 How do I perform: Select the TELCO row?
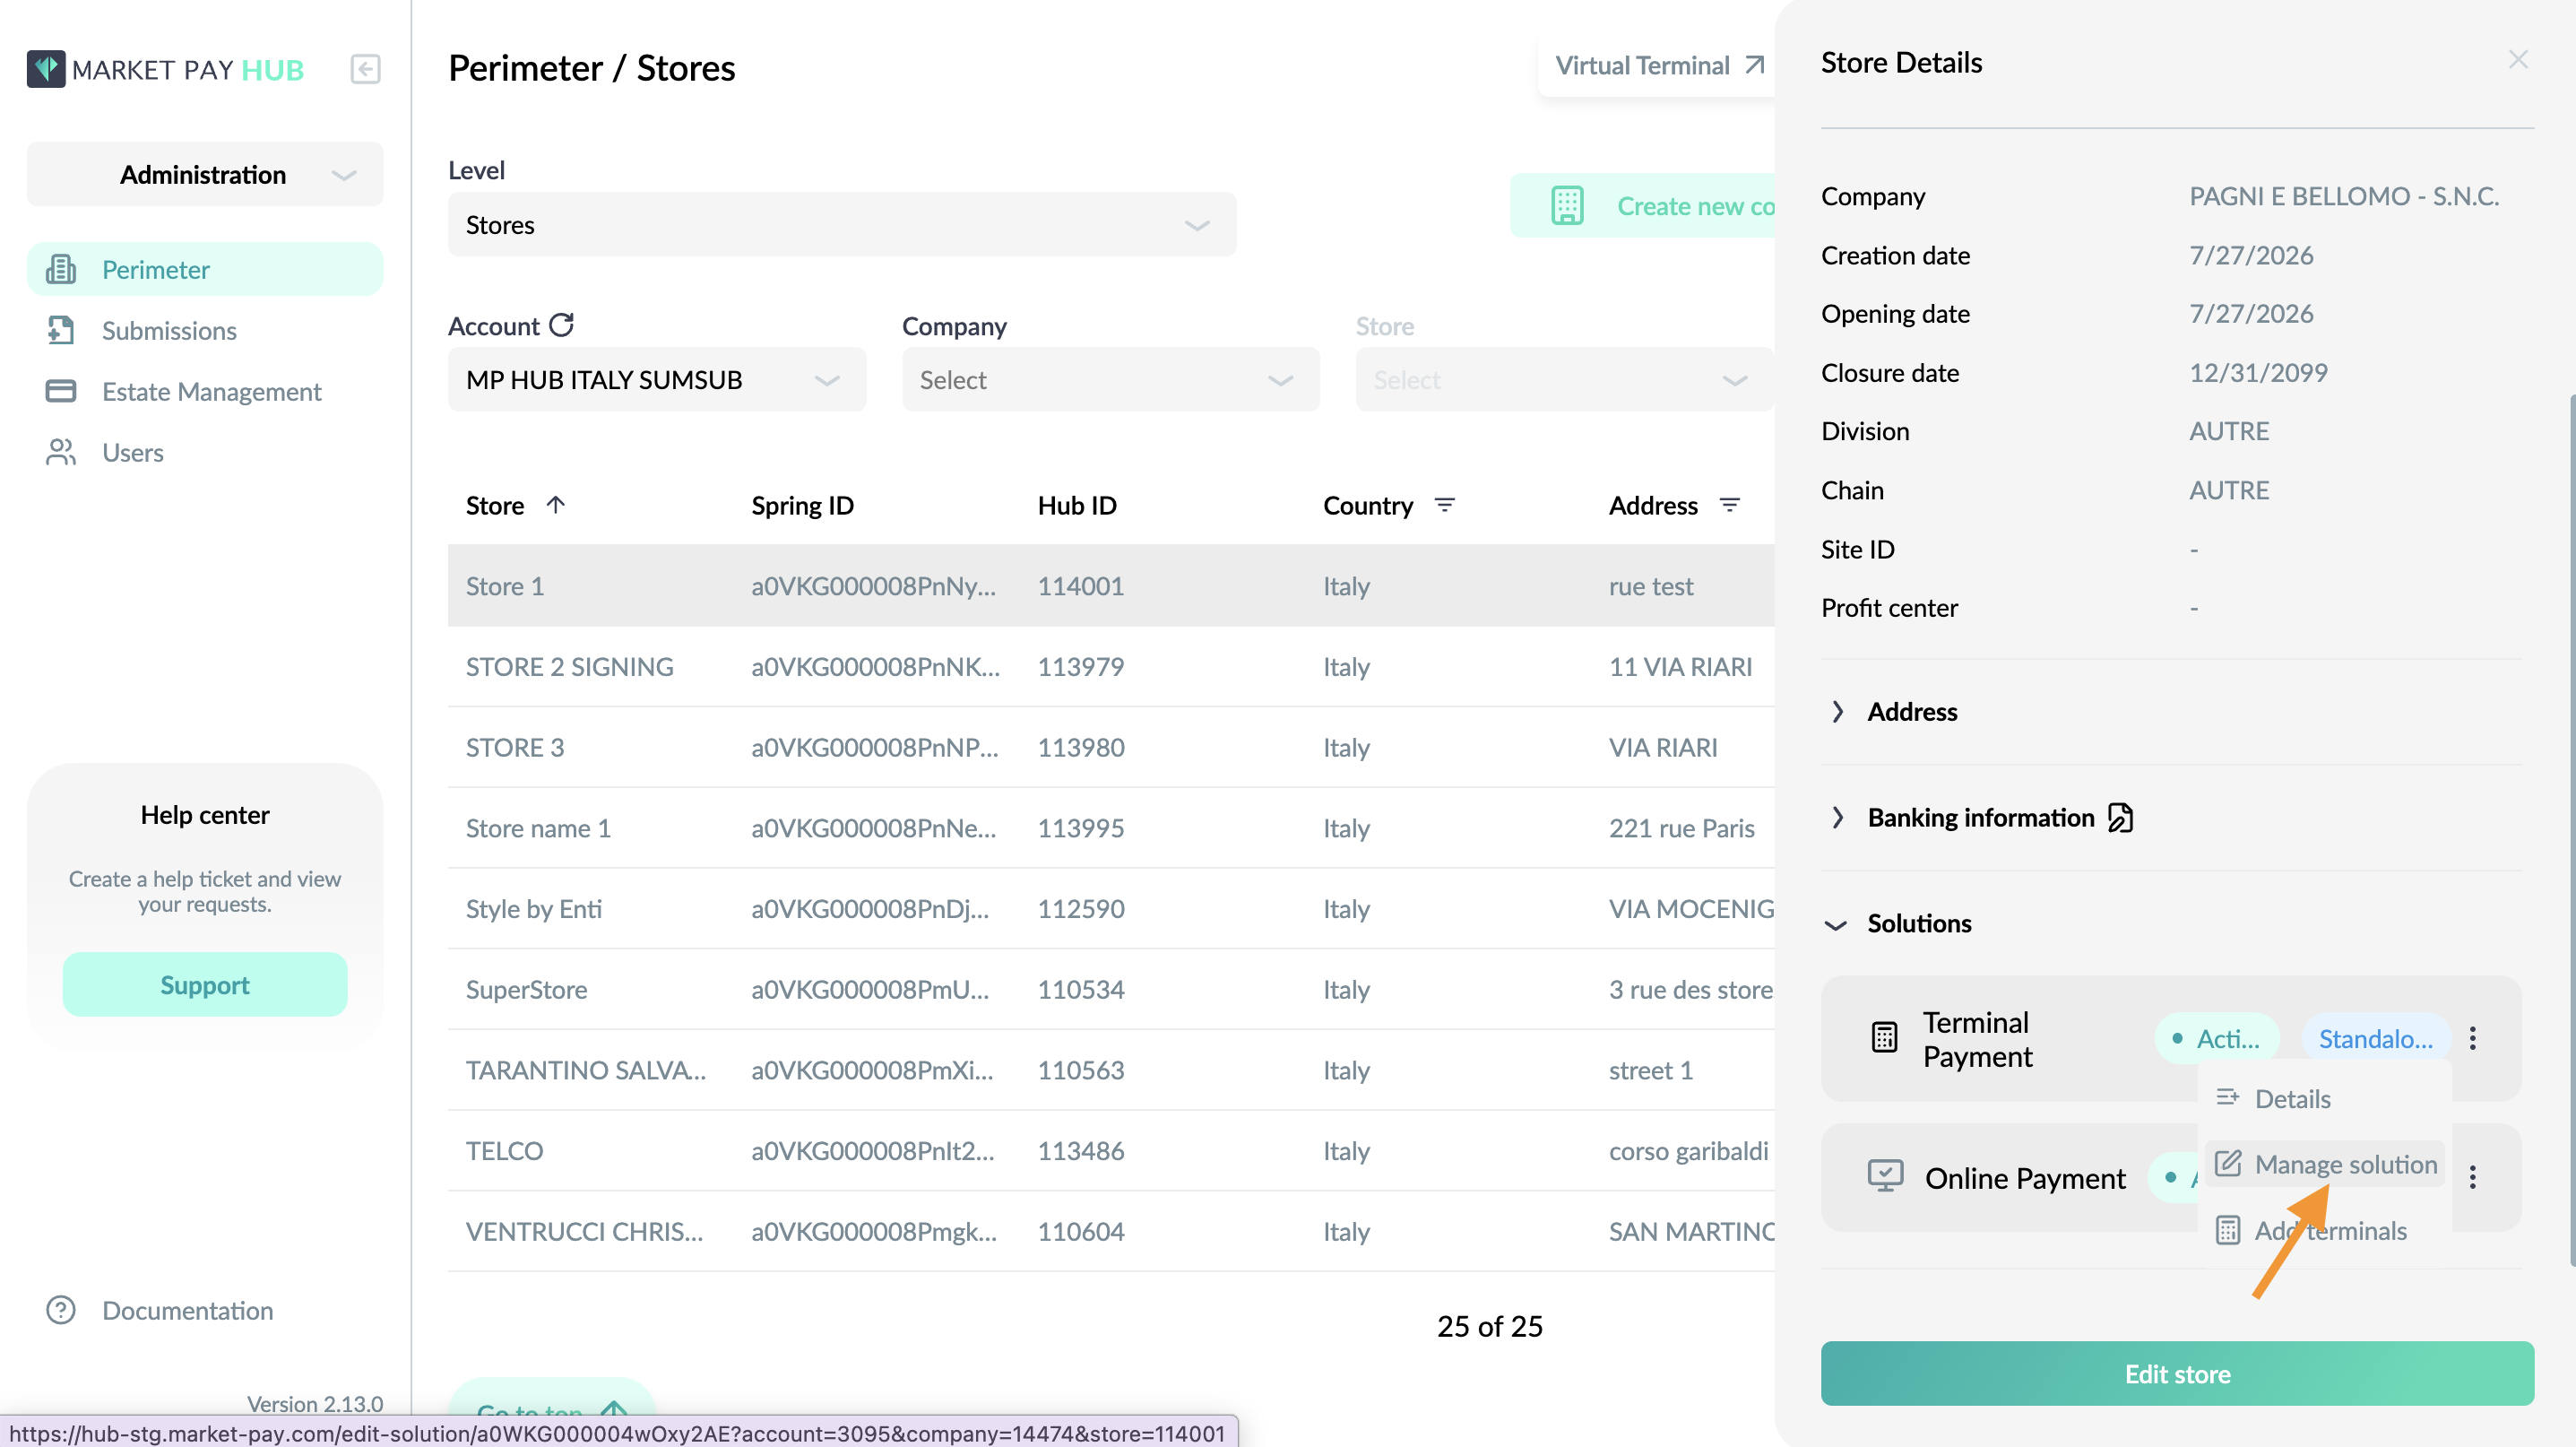click(x=1111, y=1150)
